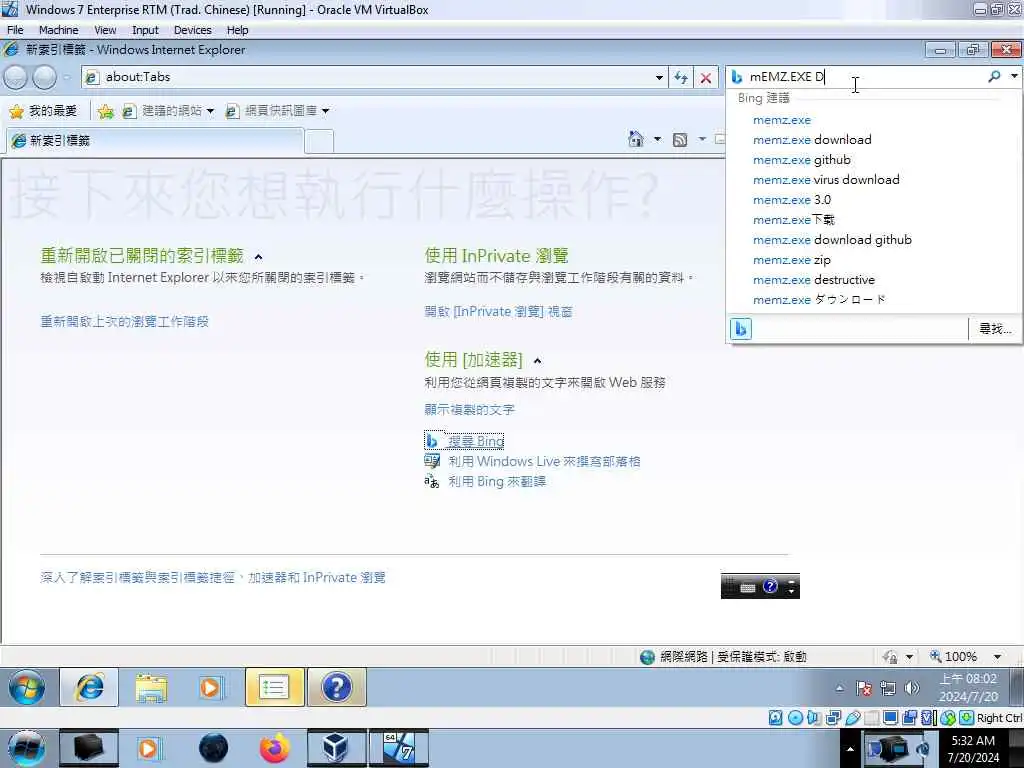Open the VirtualBox Machine menu
1024x768 pixels.
coord(58,30)
